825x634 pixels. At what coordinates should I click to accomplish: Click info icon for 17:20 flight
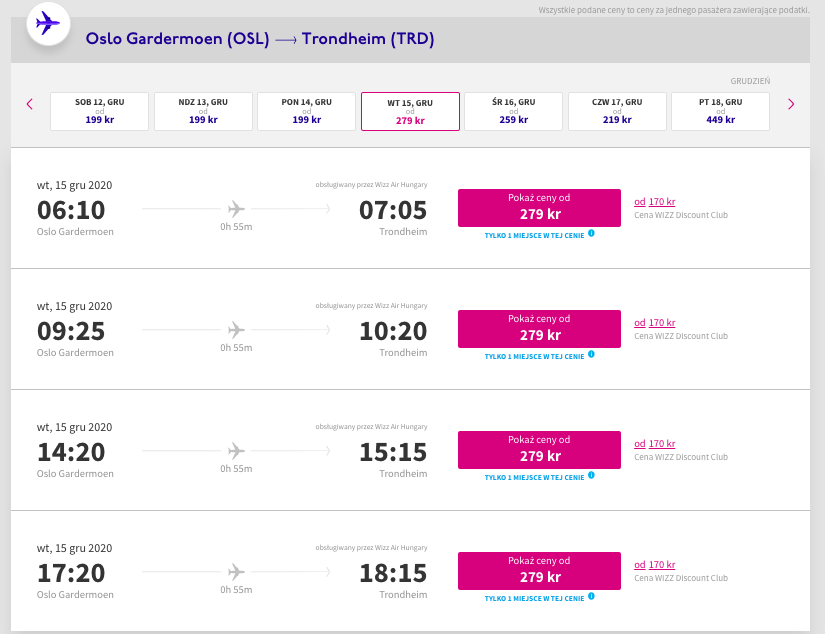pos(591,596)
